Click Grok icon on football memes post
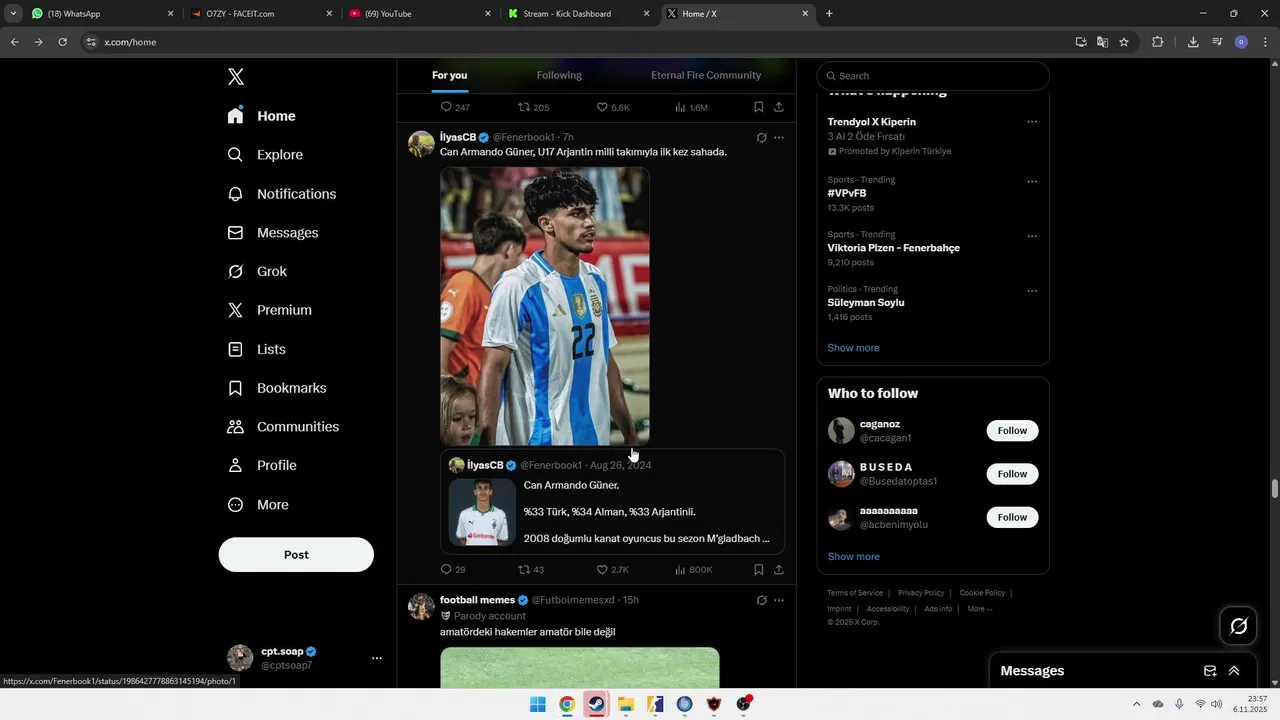Image resolution: width=1280 pixels, height=720 pixels. [761, 601]
